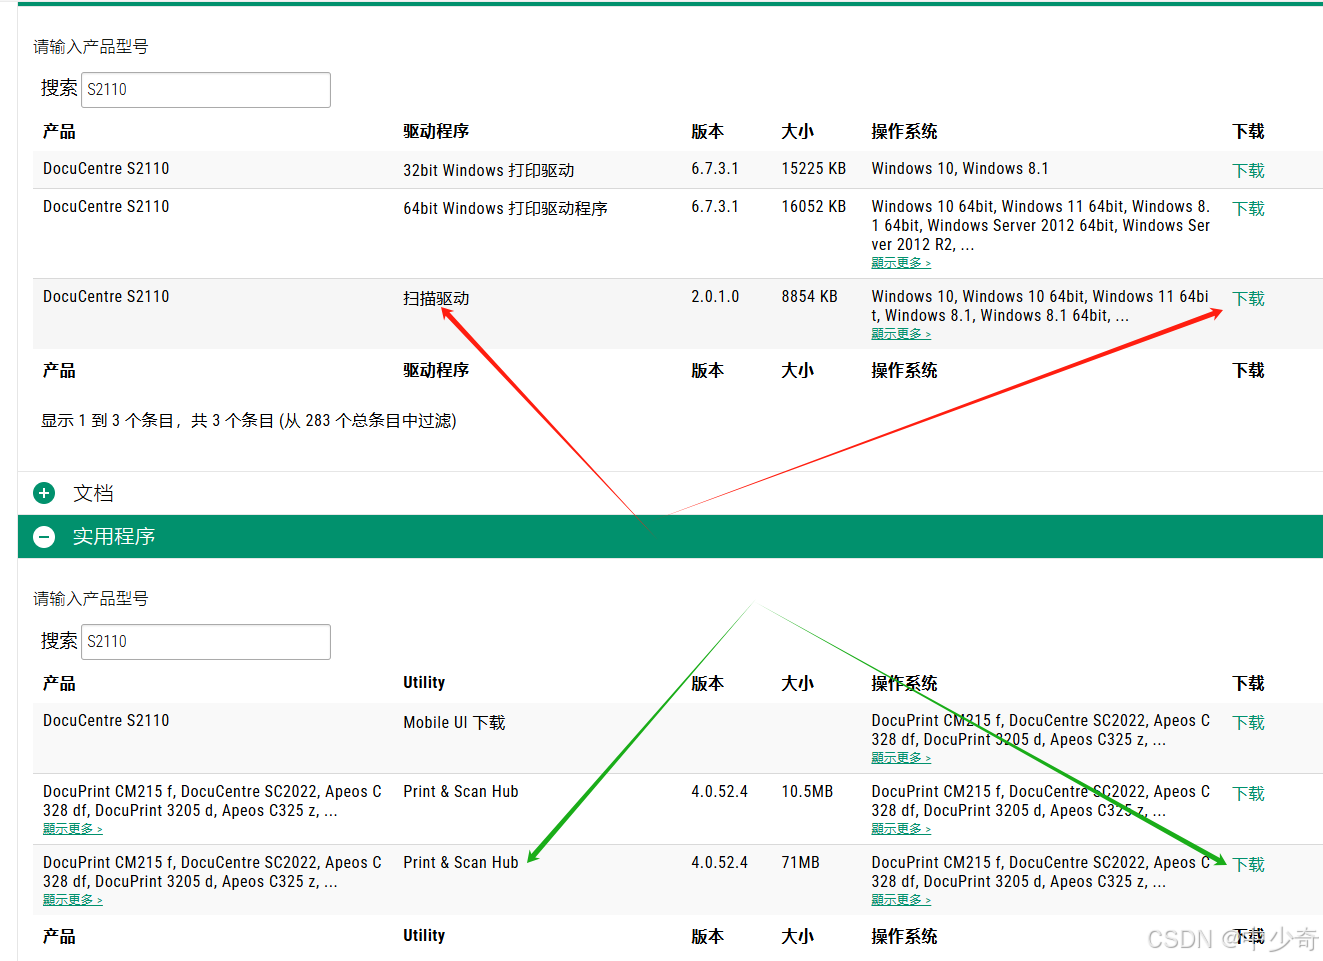Sort utilities table by 大小 header
Screen dimensions: 1323x961
[797, 684]
